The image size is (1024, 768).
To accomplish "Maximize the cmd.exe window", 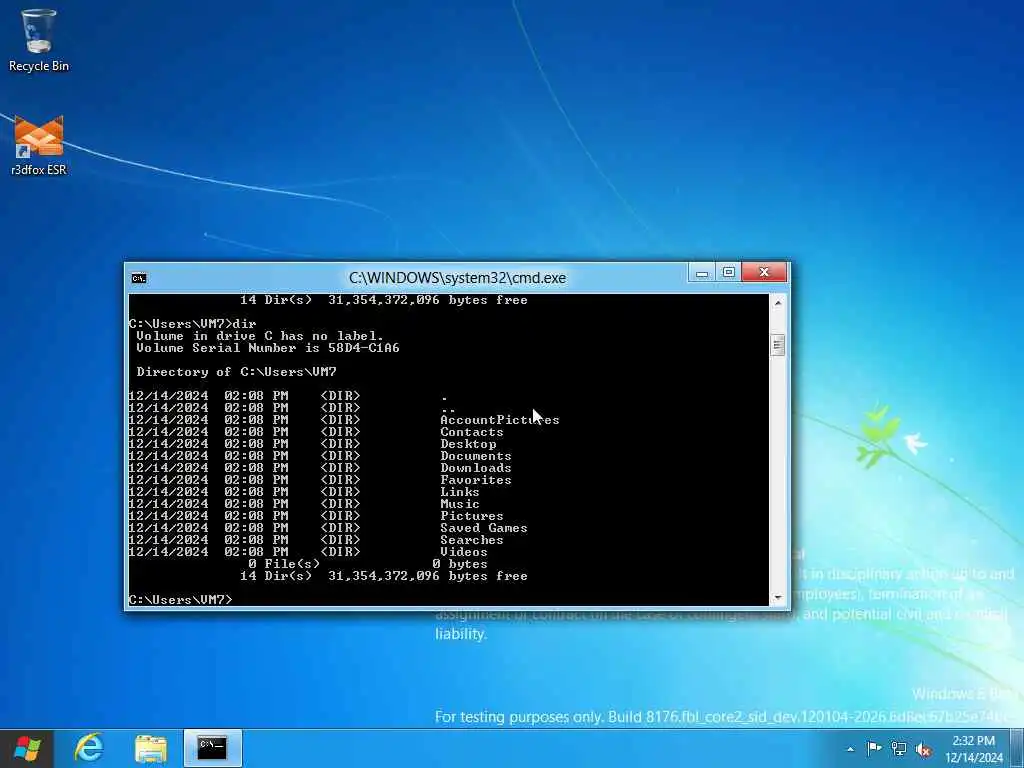I will (729, 273).
